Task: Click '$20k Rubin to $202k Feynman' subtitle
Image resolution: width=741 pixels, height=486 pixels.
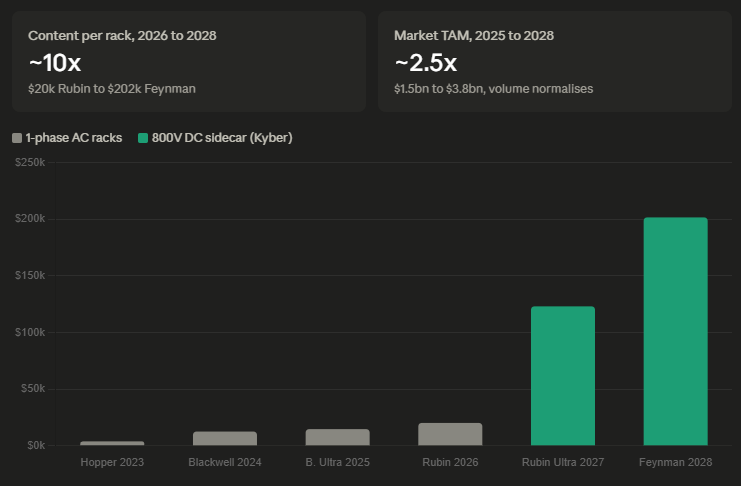Action: (112, 89)
